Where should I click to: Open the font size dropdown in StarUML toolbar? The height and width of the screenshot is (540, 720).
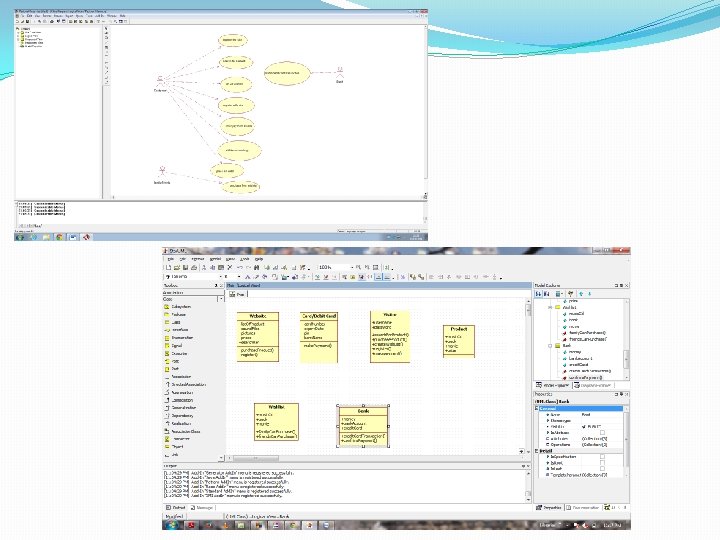pyautogui.click(x=239, y=277)
